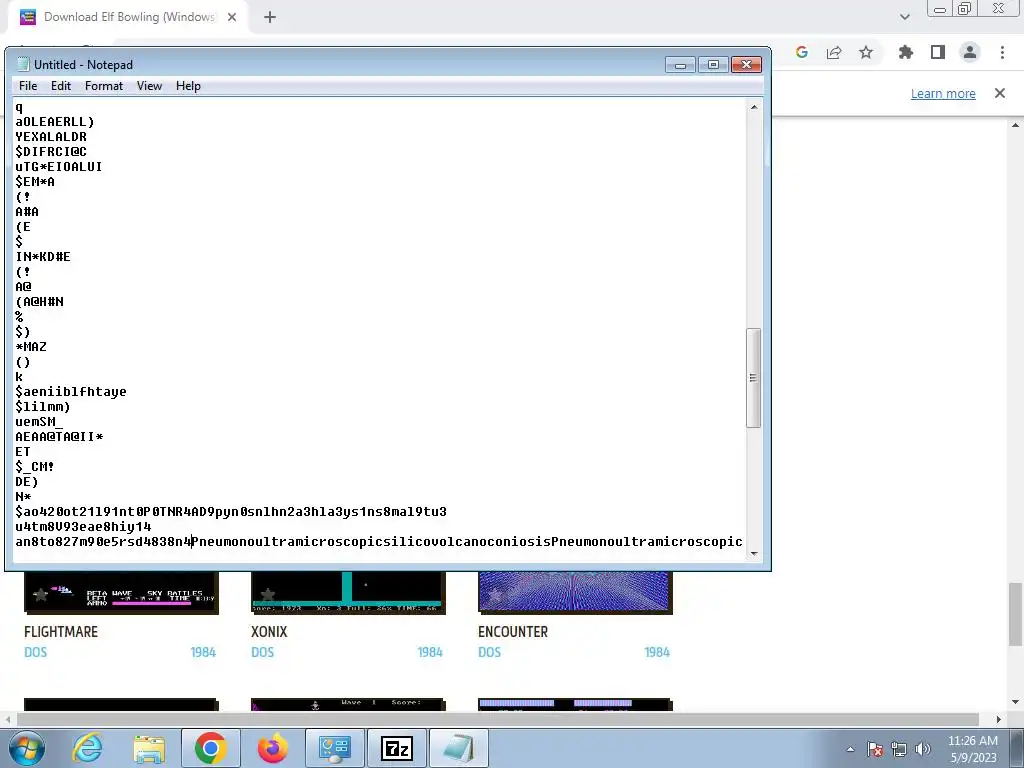Open a new Chrome tab
The height and width of the screenshot is (768, 1024).
[x=270, y=17]
